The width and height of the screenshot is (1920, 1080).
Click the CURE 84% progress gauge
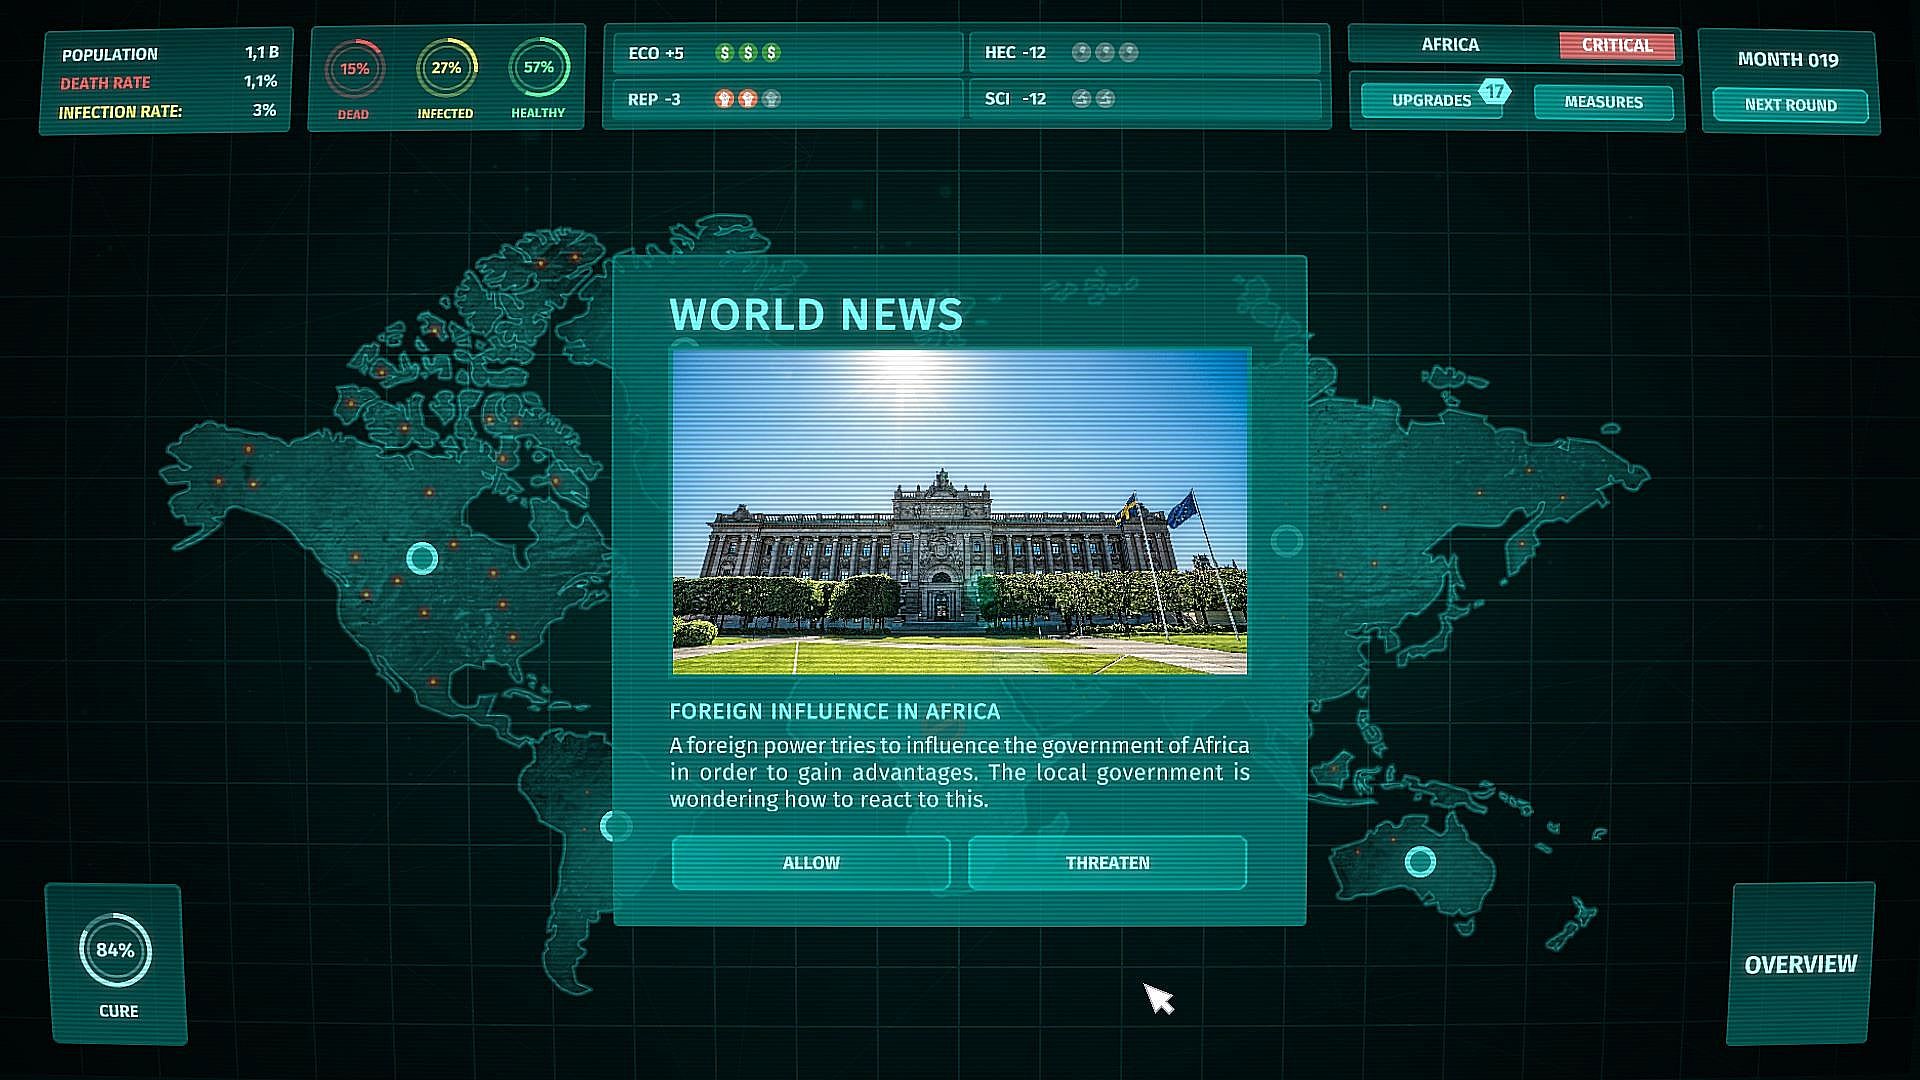[115, 951]
